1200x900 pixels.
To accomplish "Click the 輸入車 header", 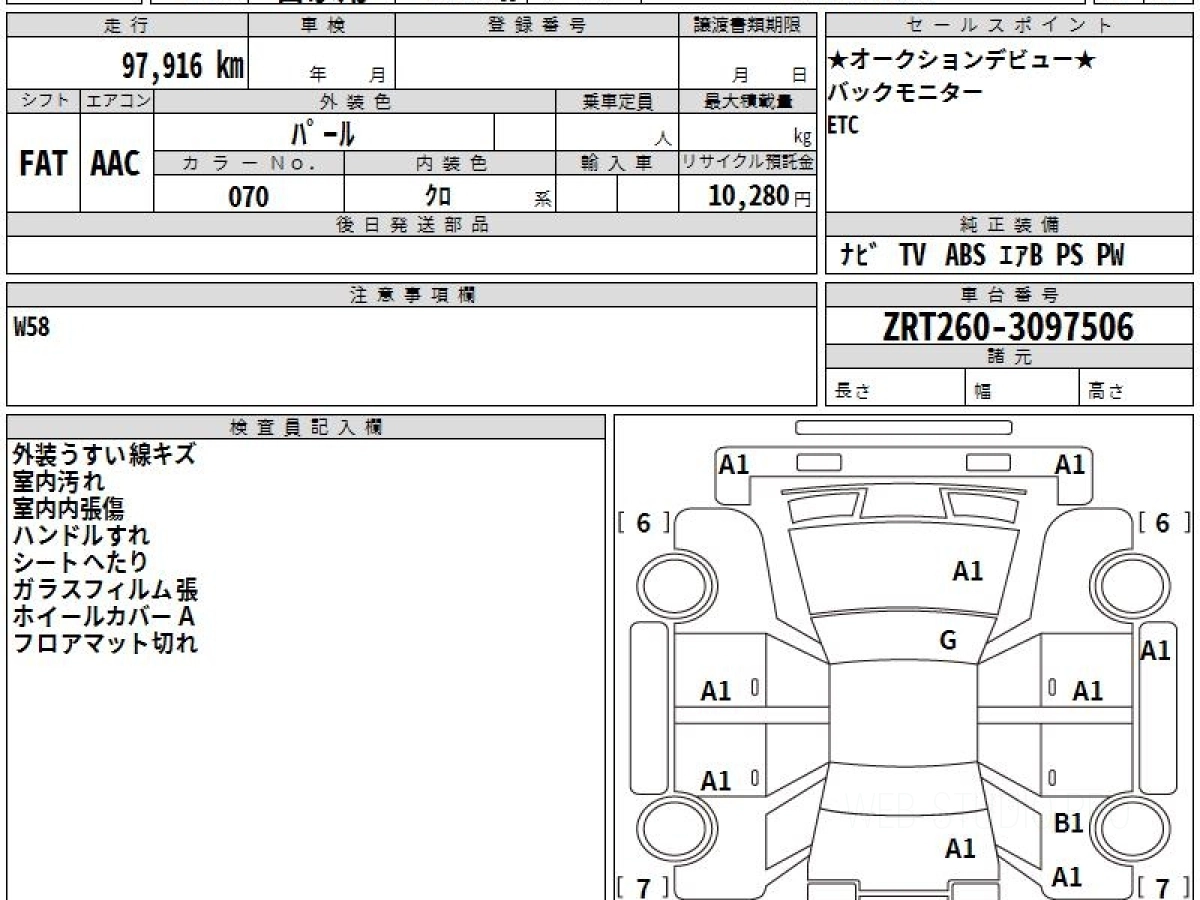I will coord(617,164).
